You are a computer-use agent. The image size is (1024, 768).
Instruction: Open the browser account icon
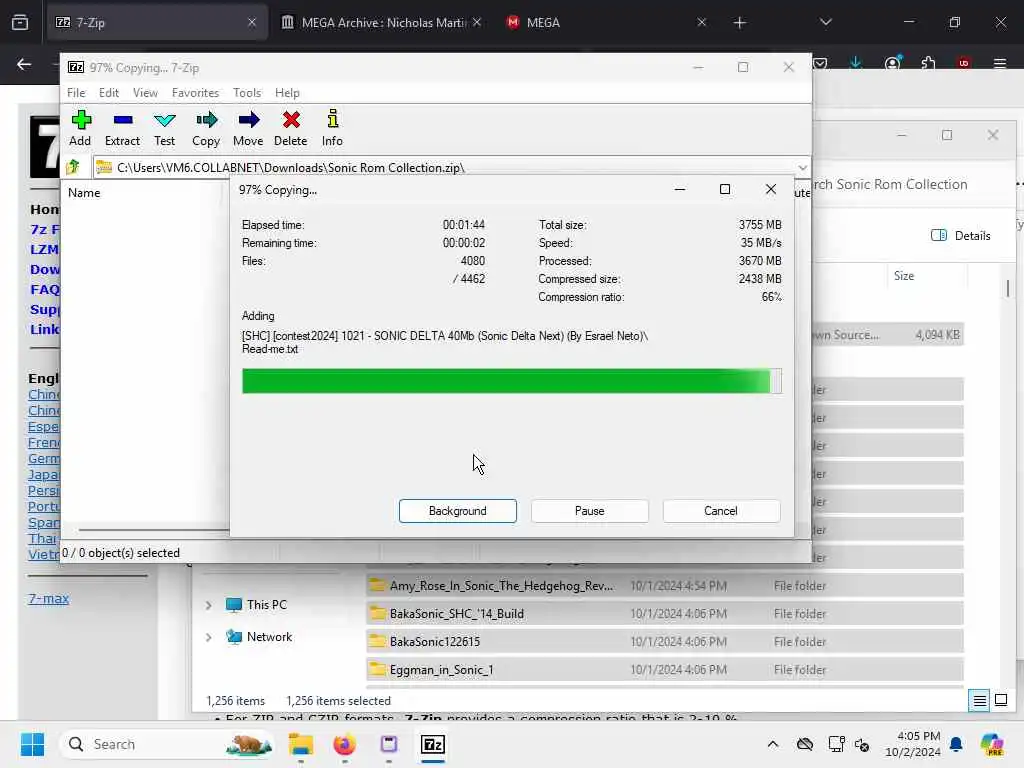click(892, 63)
